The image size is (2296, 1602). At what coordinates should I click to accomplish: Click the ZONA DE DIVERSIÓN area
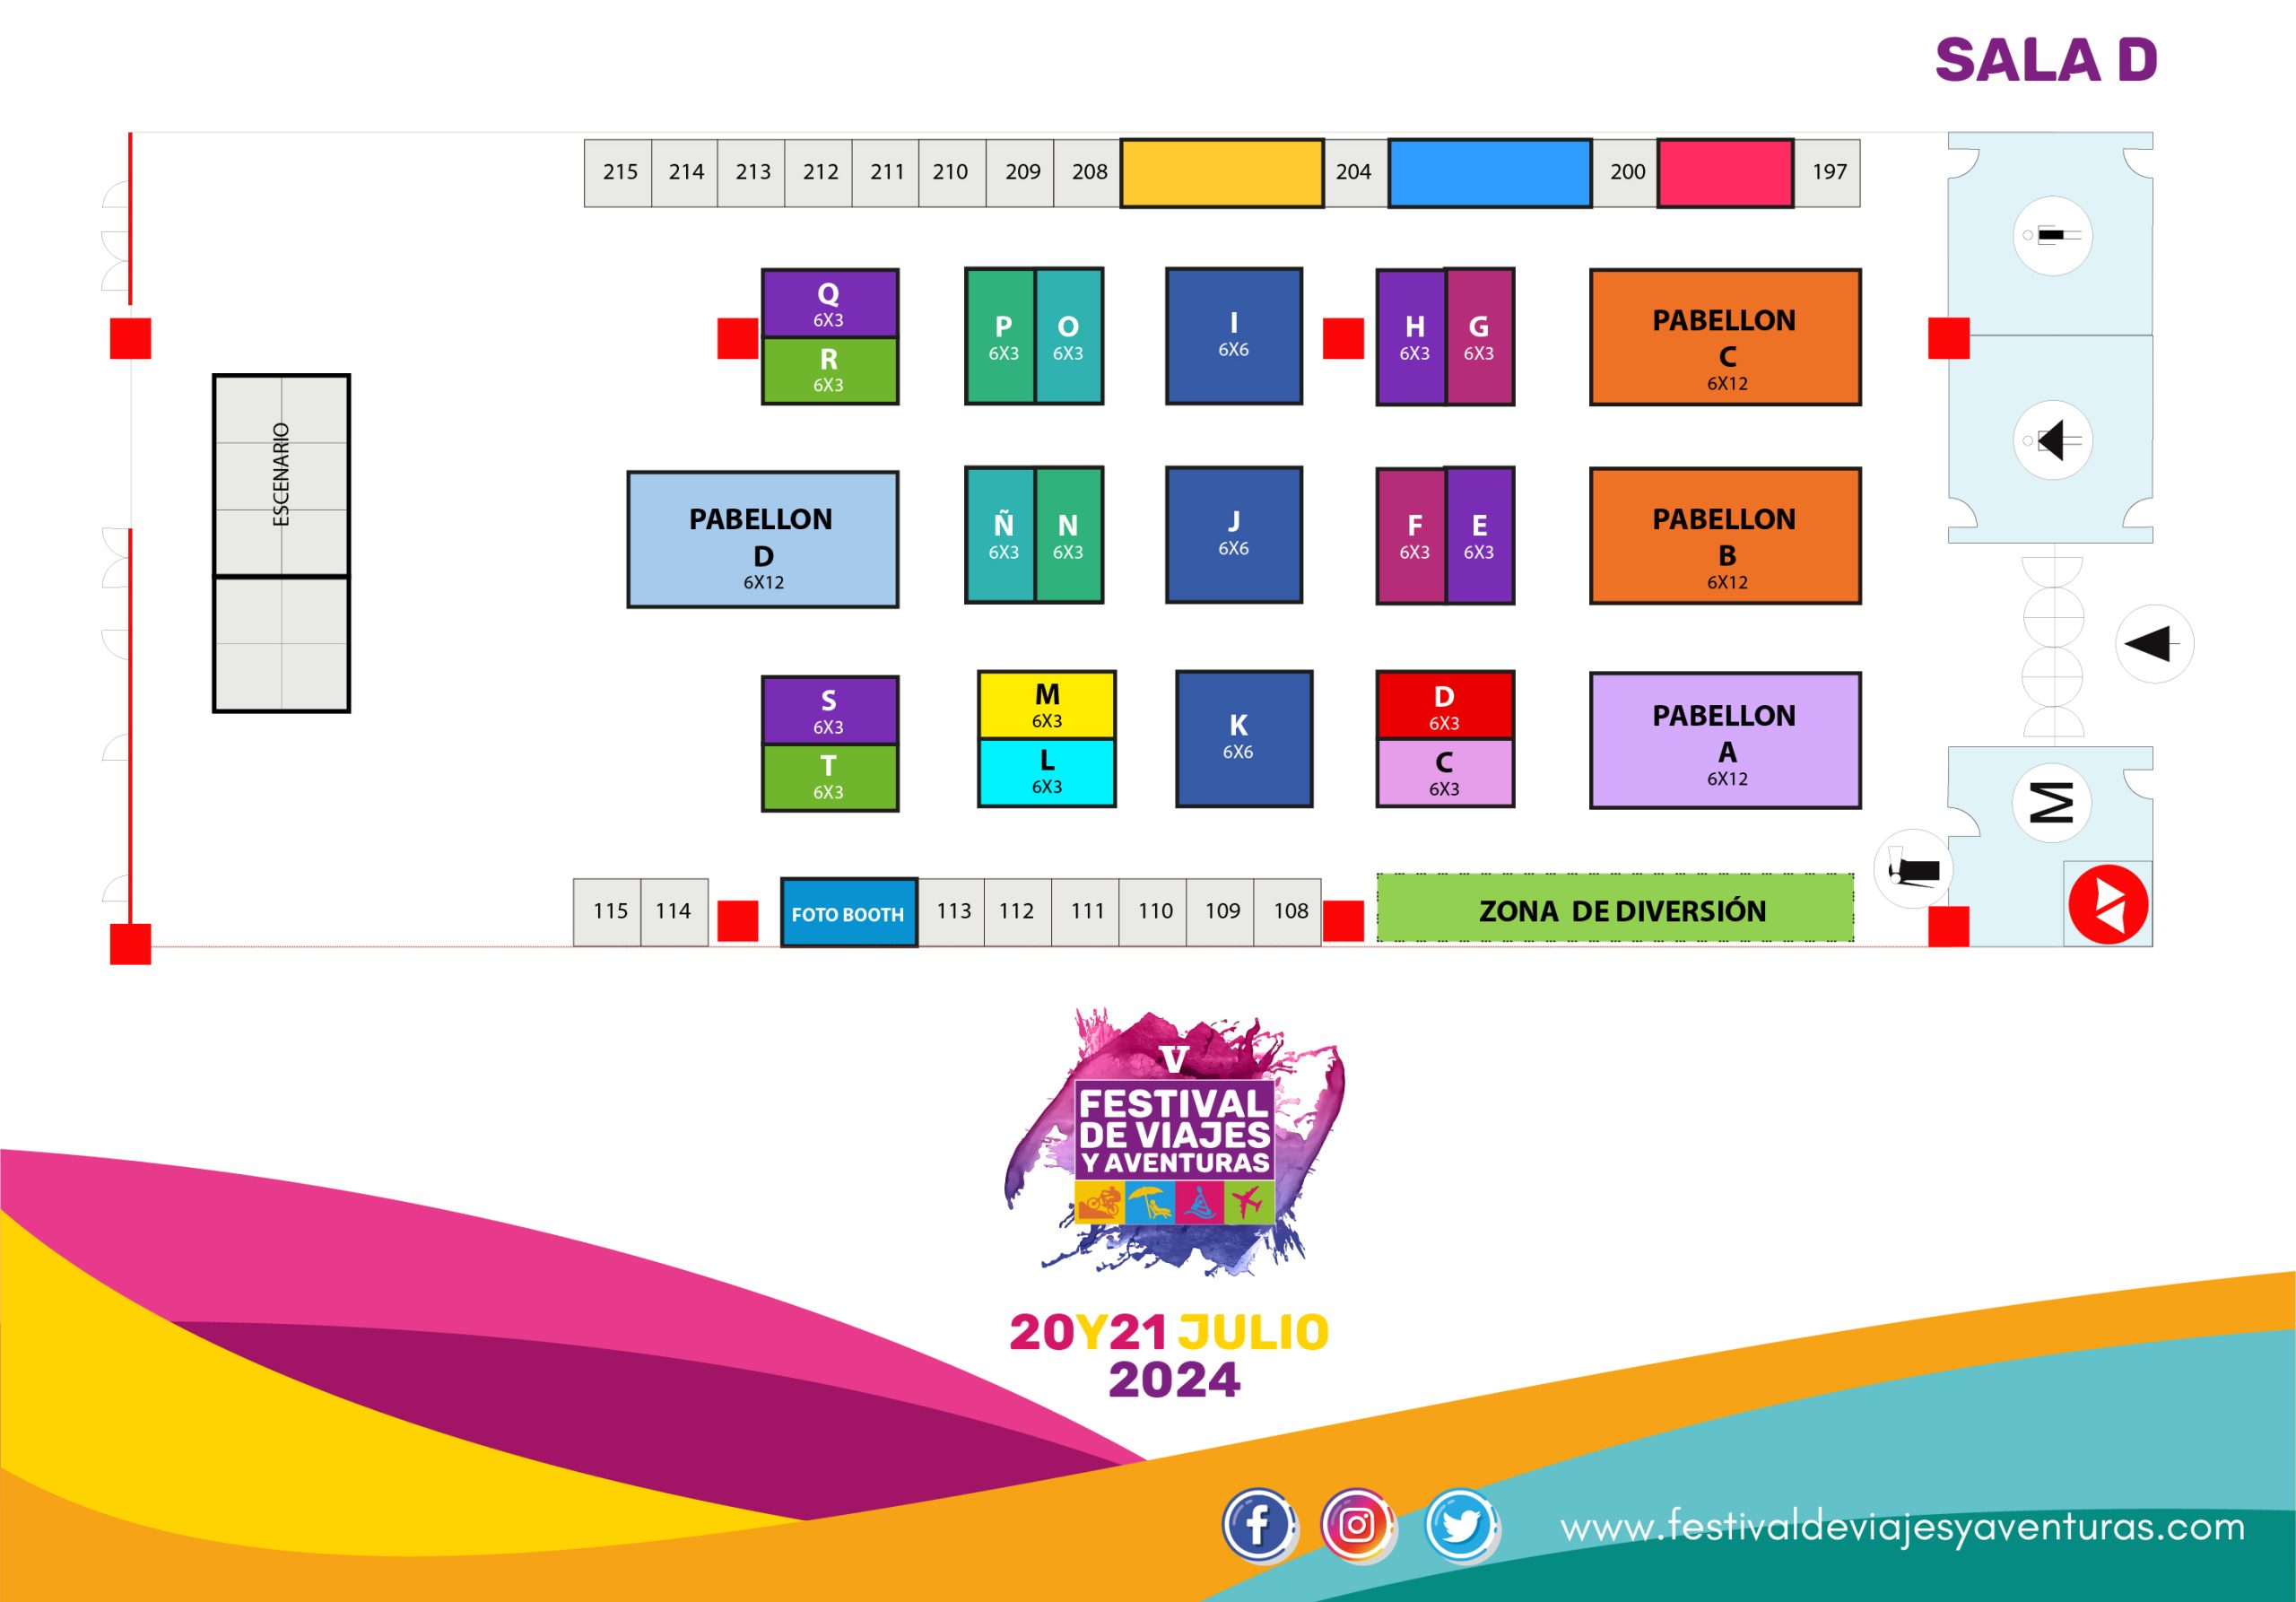[x=1615, y=909]
